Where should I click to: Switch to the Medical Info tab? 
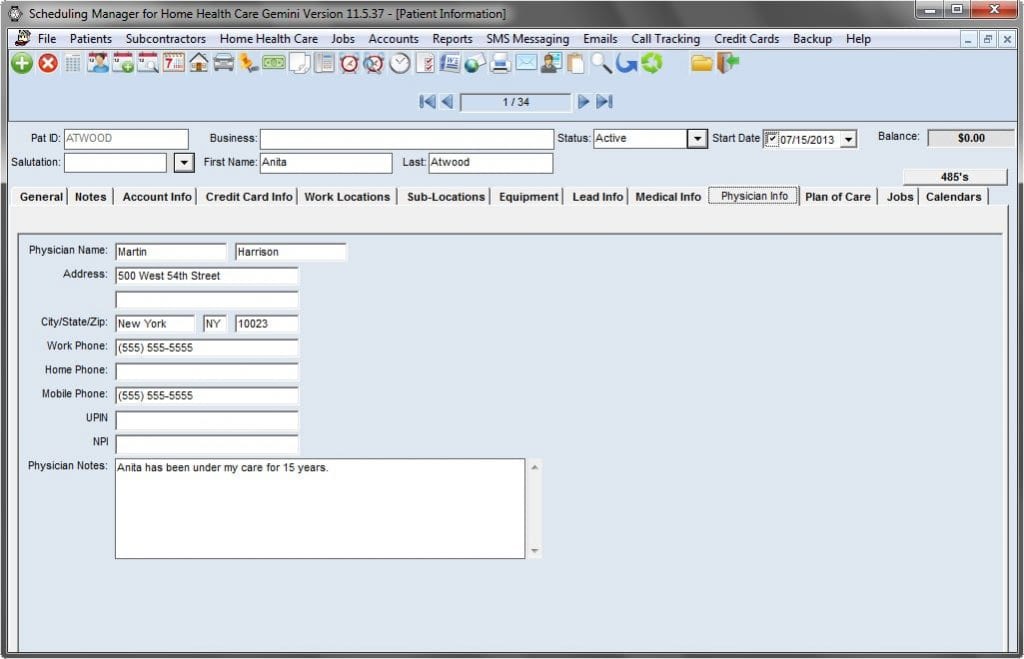pos(667,197)
